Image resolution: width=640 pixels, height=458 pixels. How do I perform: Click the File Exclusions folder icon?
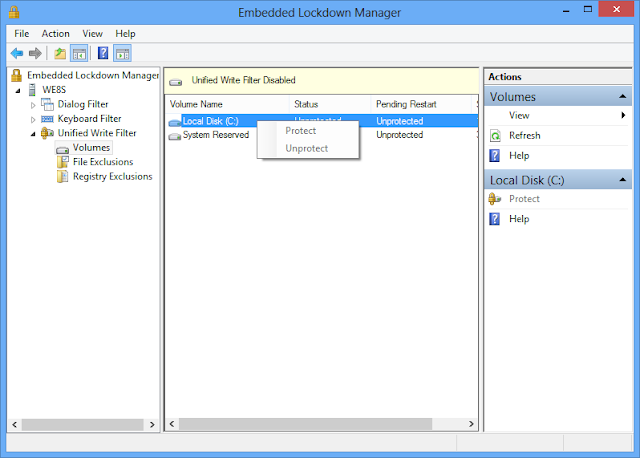[62, 162]
